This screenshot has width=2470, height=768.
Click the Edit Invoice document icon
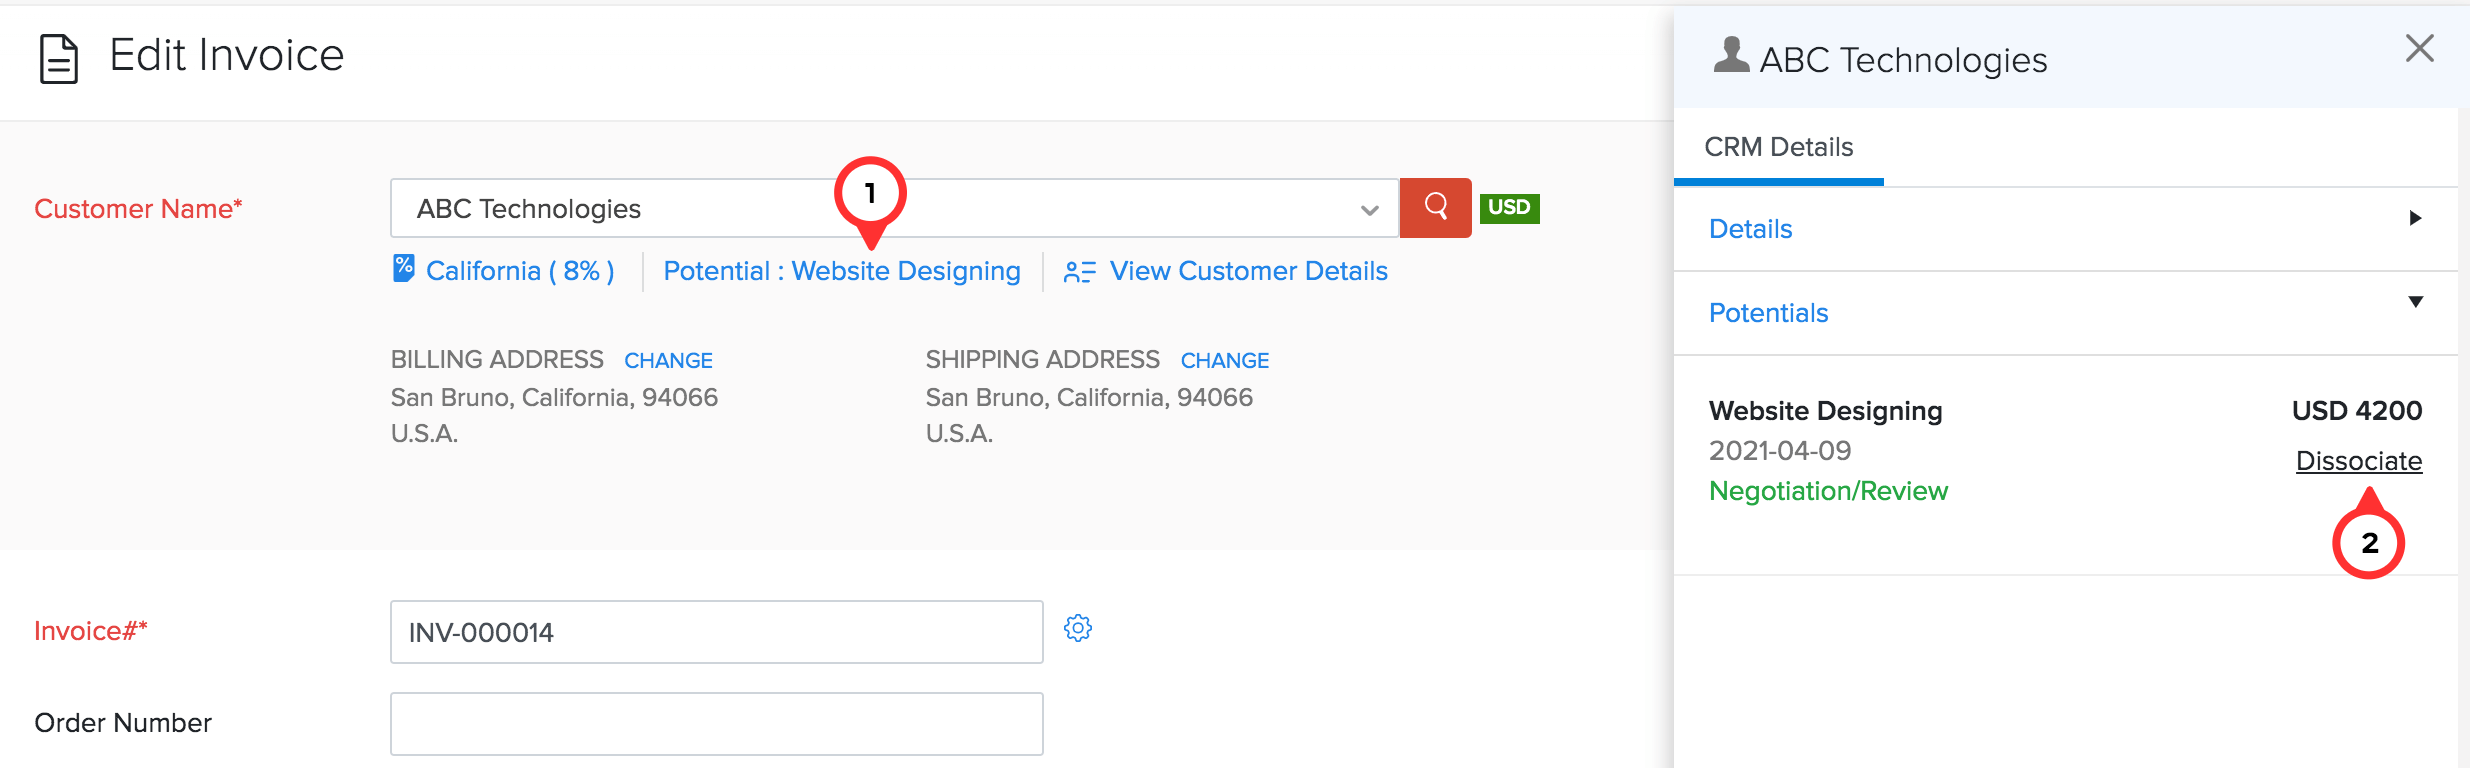point(58,58)
